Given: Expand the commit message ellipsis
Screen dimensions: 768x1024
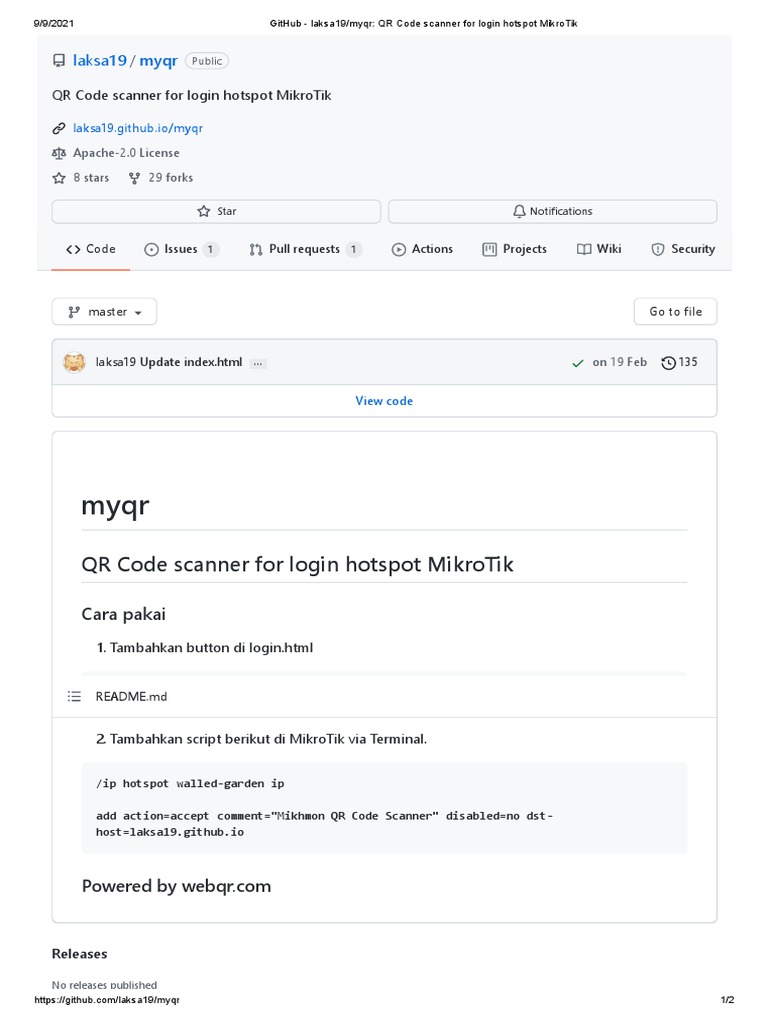Looking at the screenshot, I should point(258,363).
